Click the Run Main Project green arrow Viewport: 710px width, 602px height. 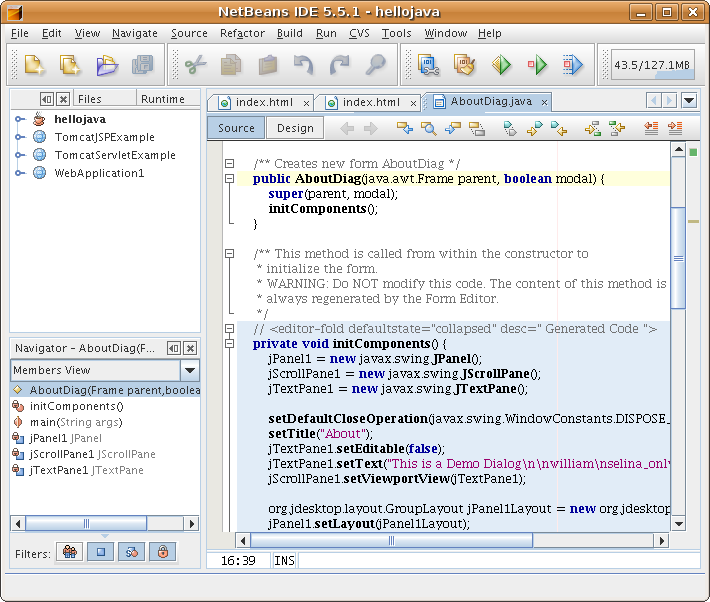[501, 65]
